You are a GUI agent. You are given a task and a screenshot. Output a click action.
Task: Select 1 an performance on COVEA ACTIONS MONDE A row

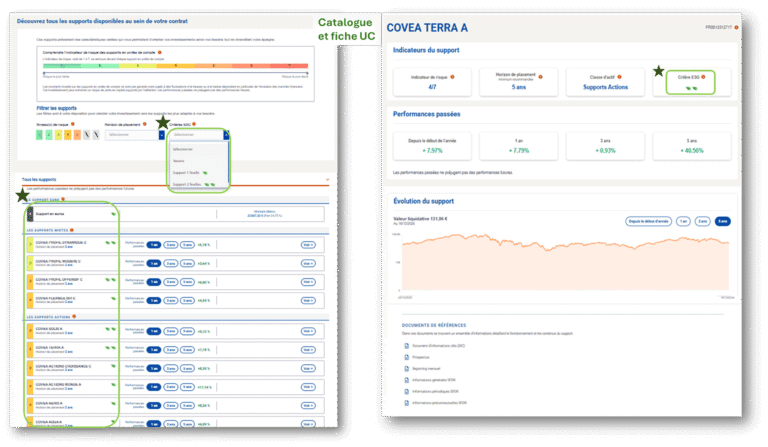point(154,387)
